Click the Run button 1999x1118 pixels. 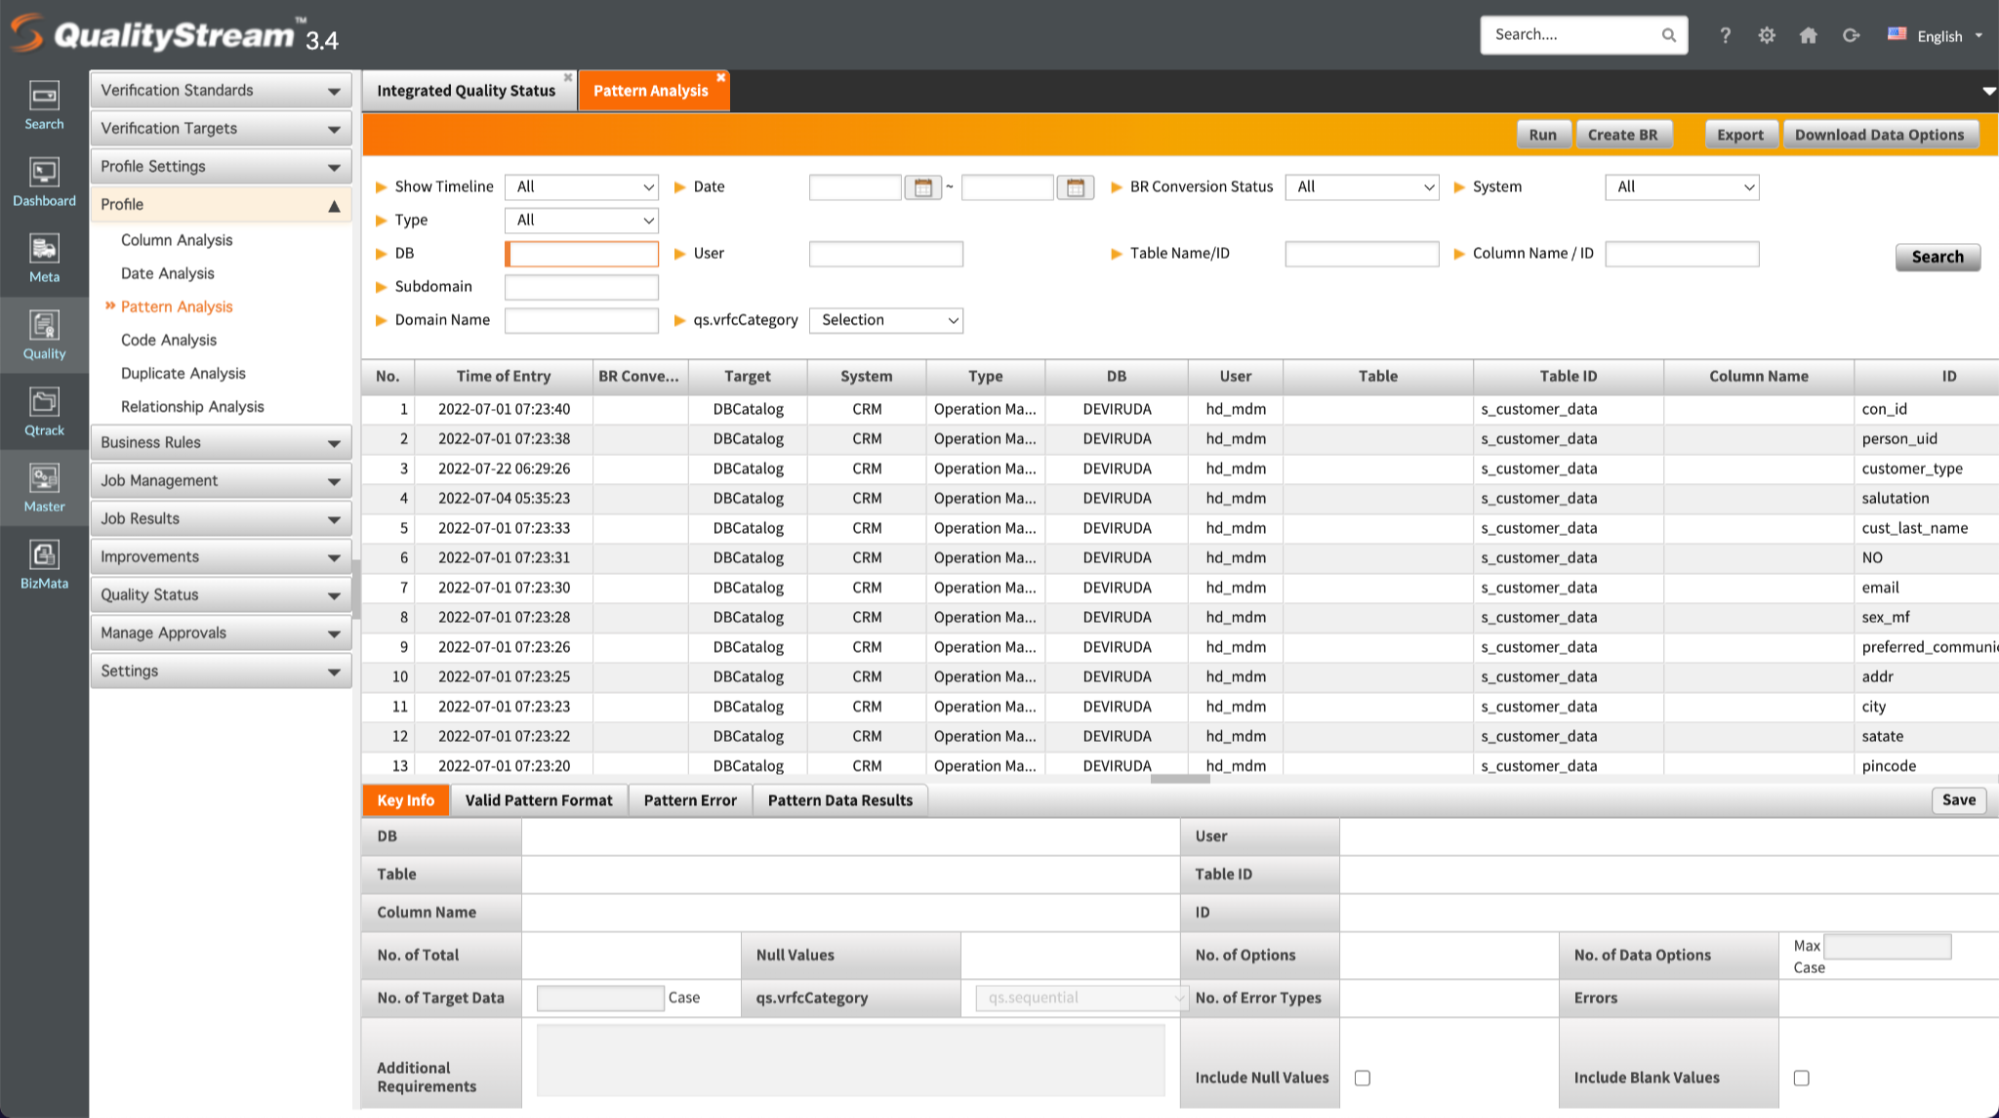1543,134
